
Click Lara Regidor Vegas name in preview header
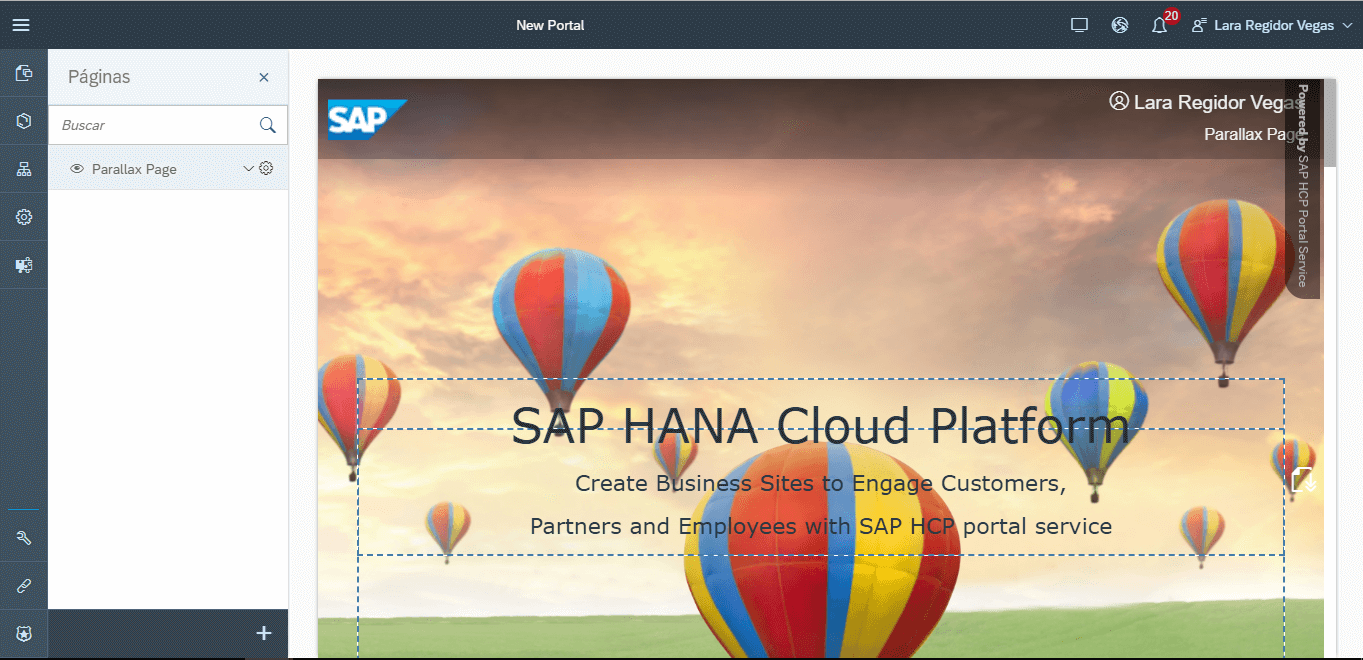(x=1217, y=102)
